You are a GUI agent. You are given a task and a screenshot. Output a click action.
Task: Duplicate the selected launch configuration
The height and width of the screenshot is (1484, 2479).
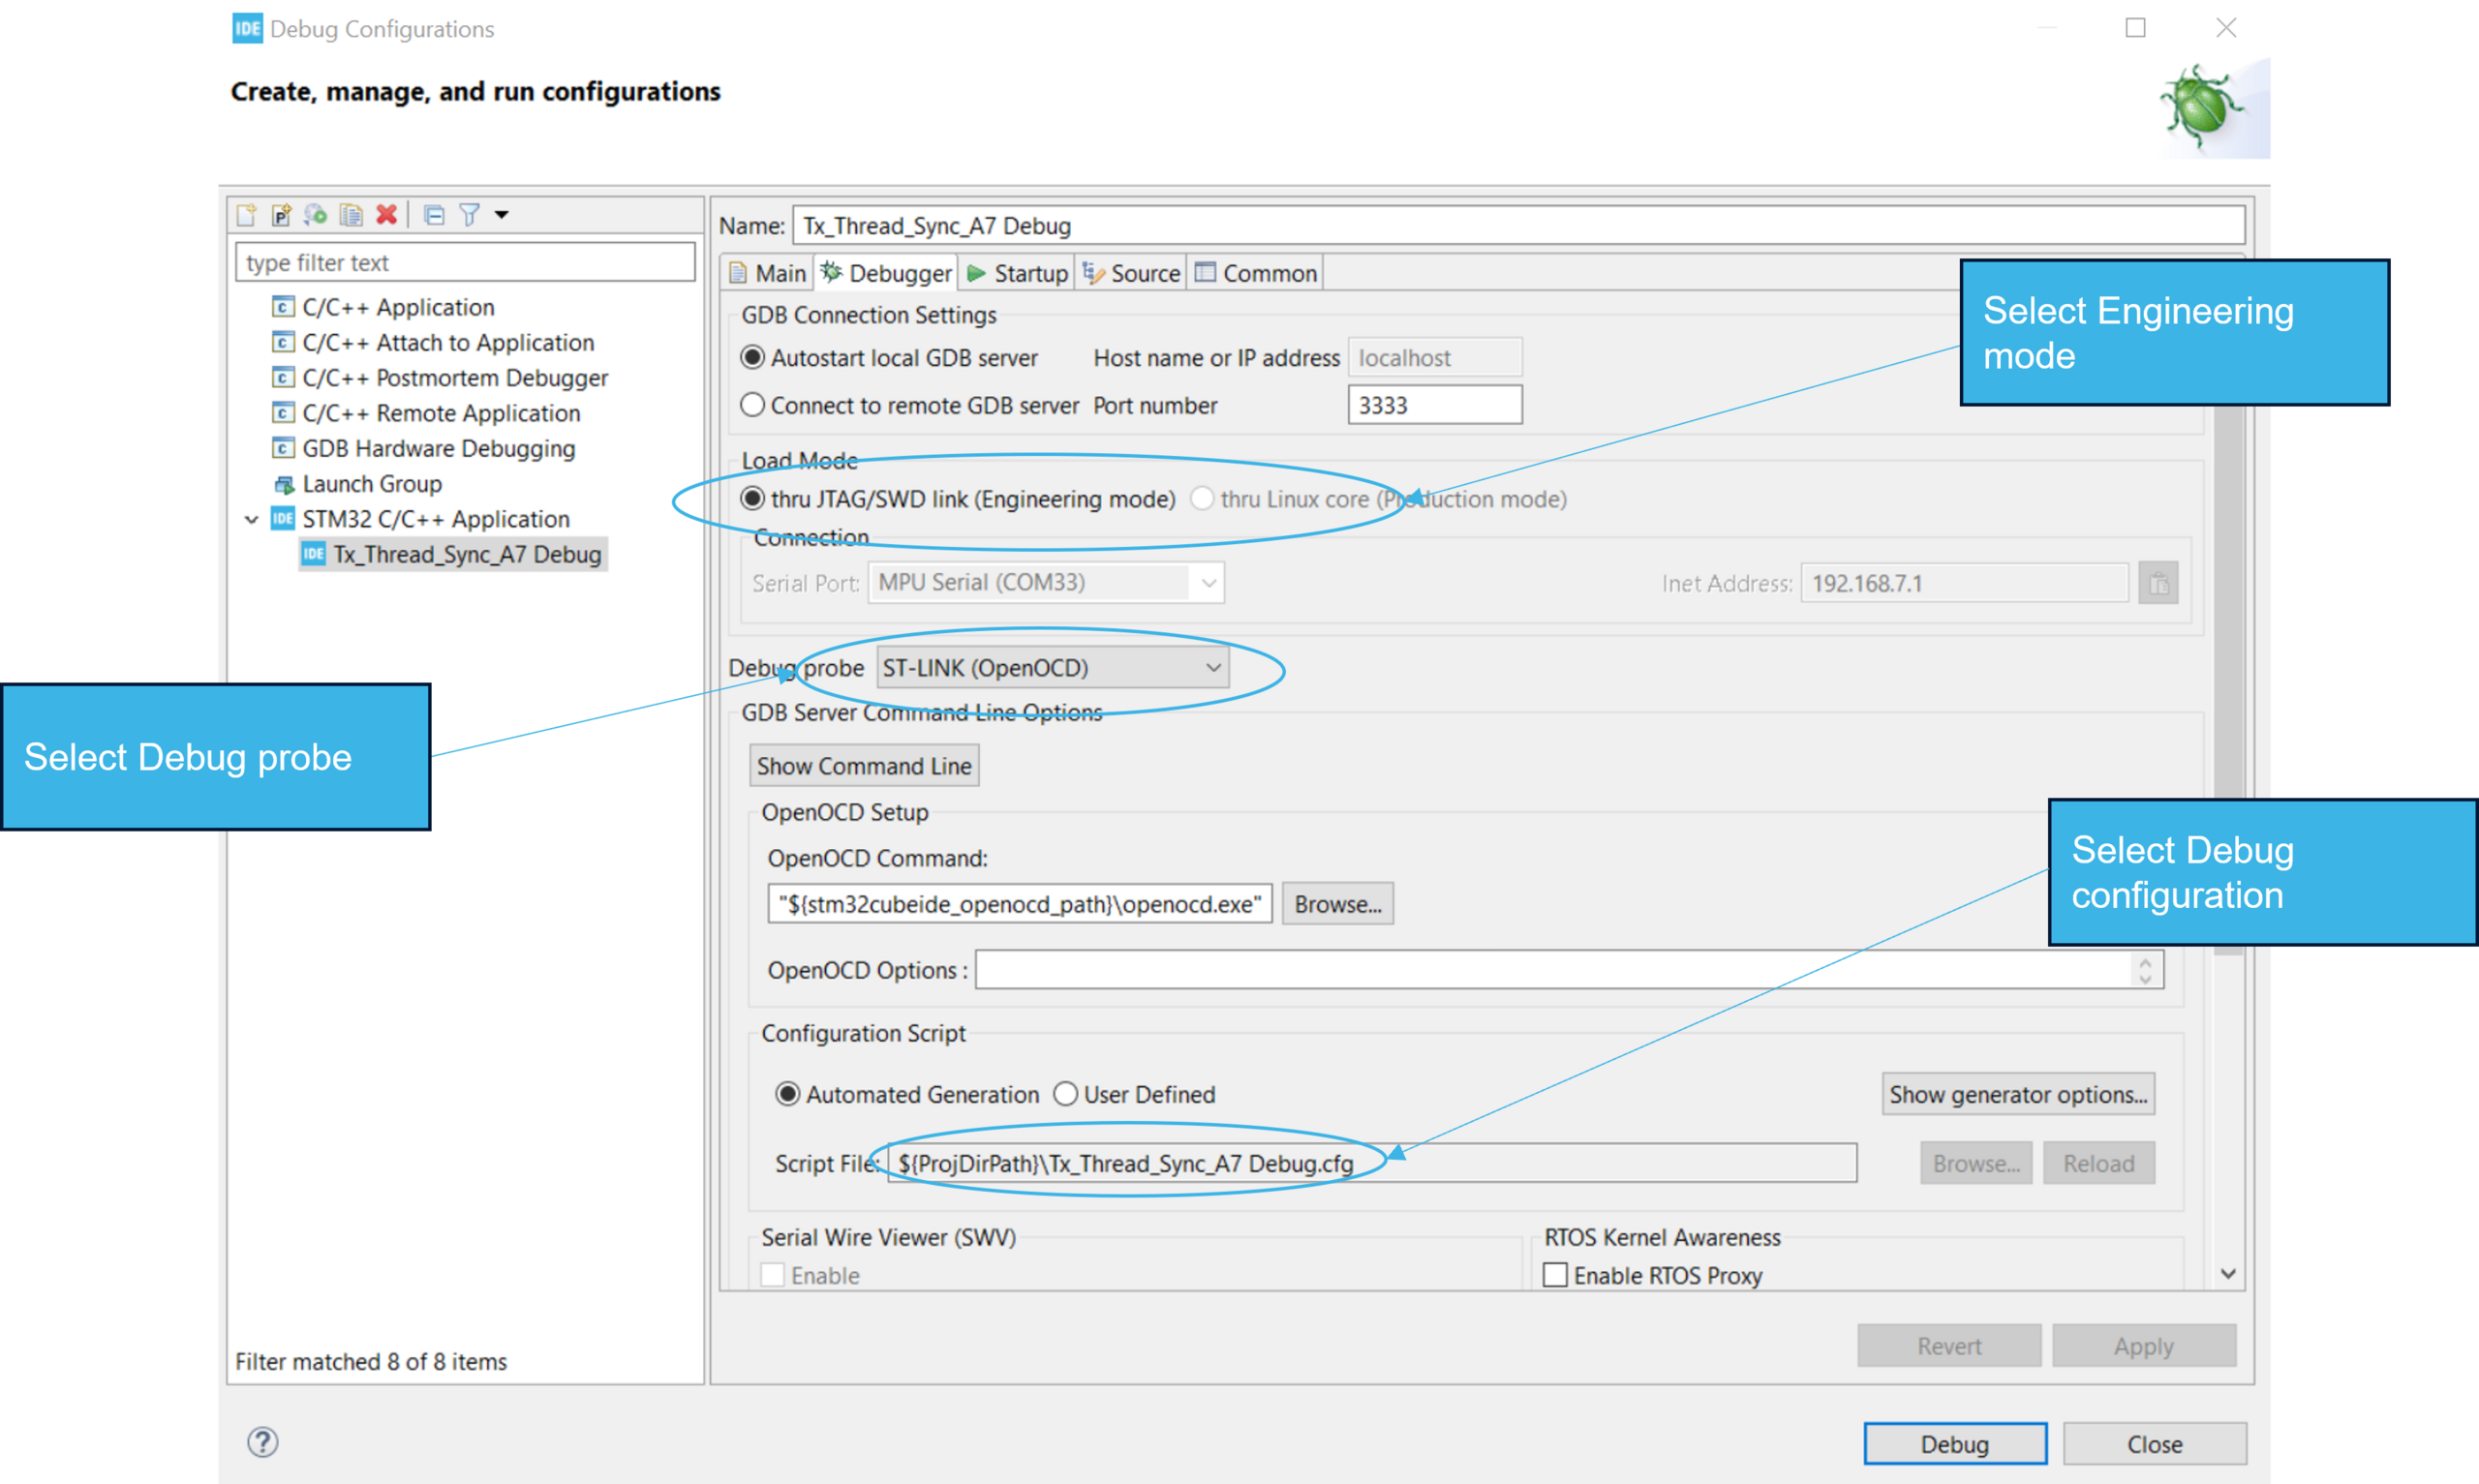coord(351,214)
